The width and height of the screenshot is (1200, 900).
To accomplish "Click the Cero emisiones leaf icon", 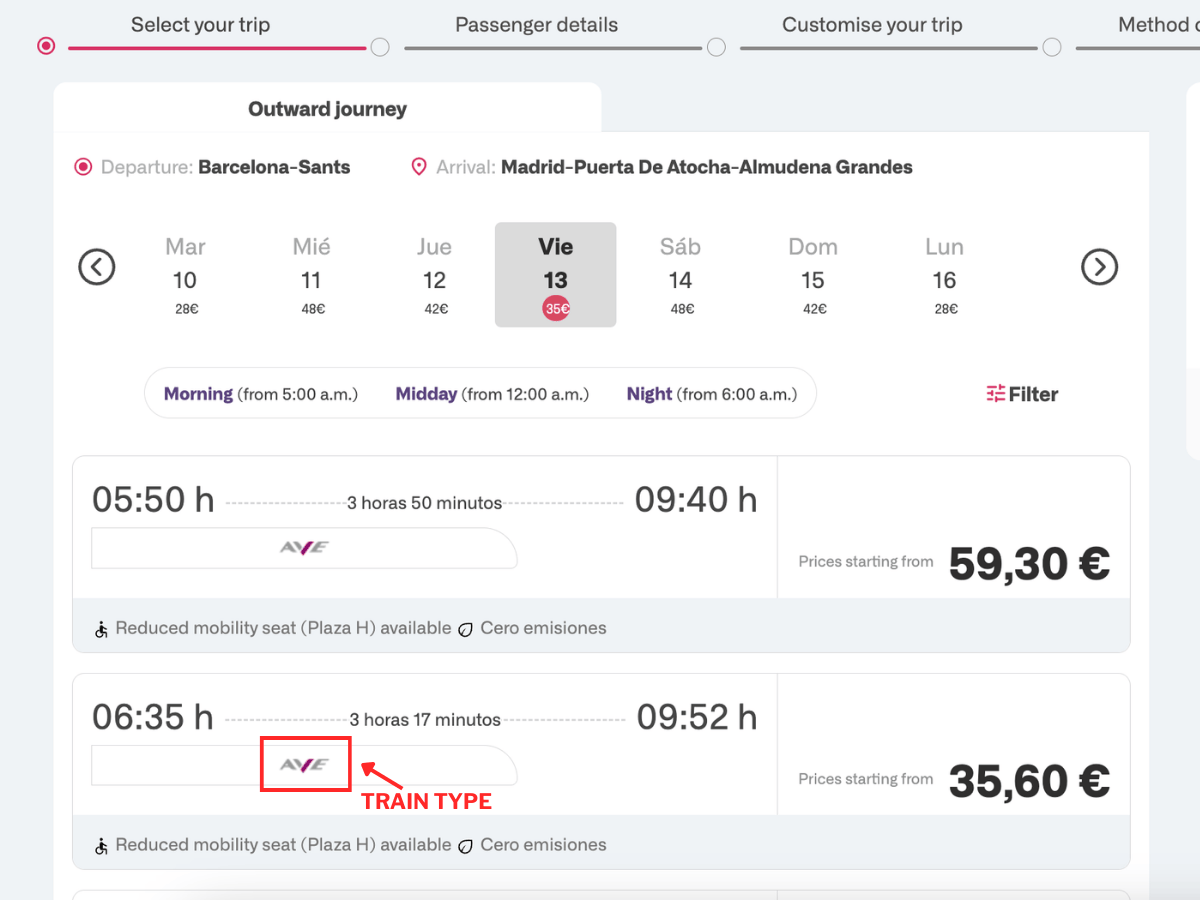I will pyautogui.click(x=466, y=627).
